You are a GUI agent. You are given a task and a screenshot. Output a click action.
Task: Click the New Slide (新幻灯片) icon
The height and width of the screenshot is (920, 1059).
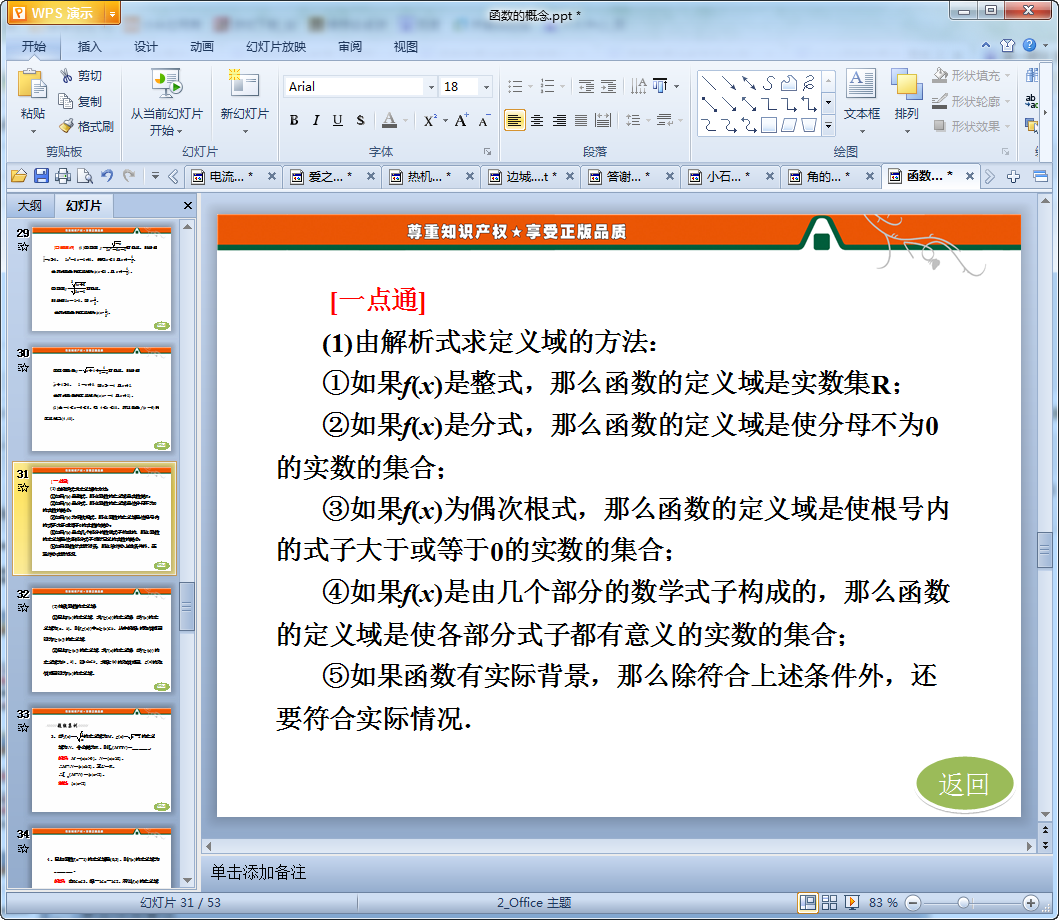point(244,84)
